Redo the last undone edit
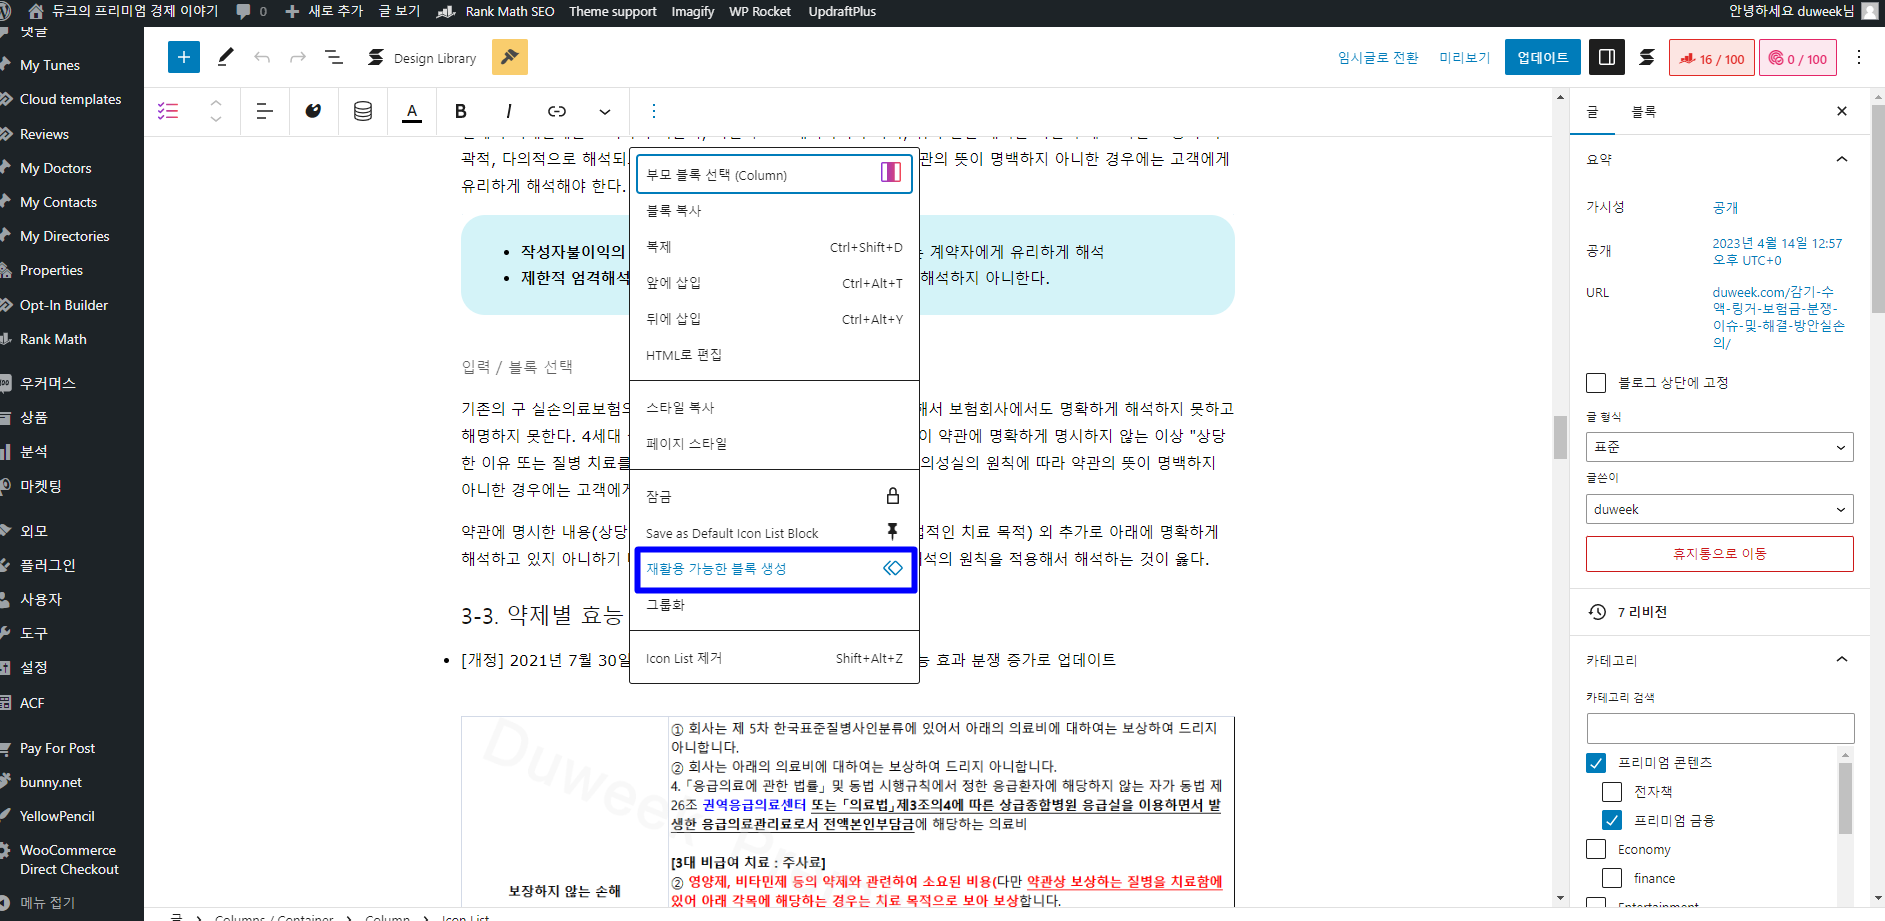The image size is (1885, 921). [298, 57]
